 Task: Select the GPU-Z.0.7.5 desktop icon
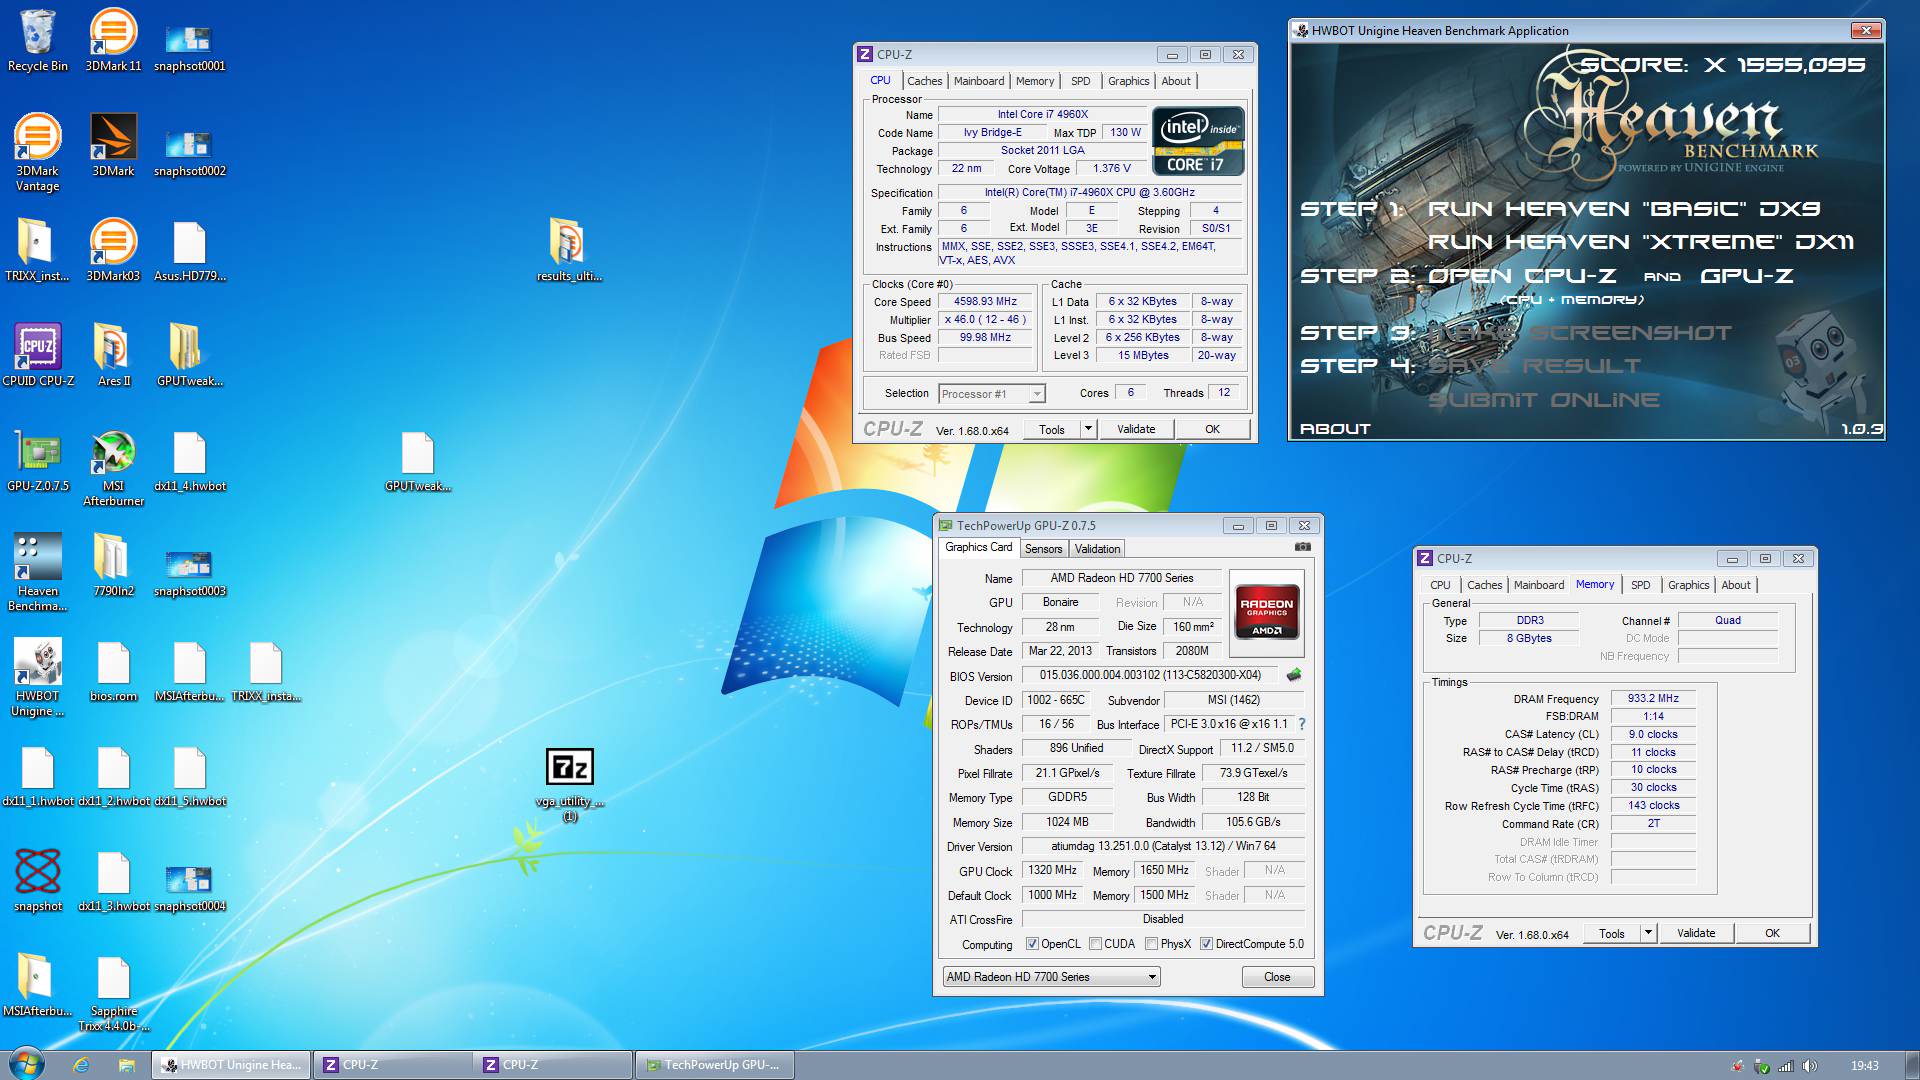[38, 460]
